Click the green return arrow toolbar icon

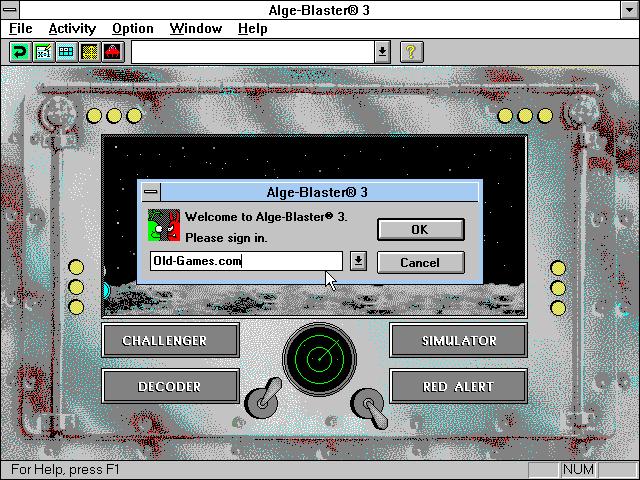tap(20, 52)
